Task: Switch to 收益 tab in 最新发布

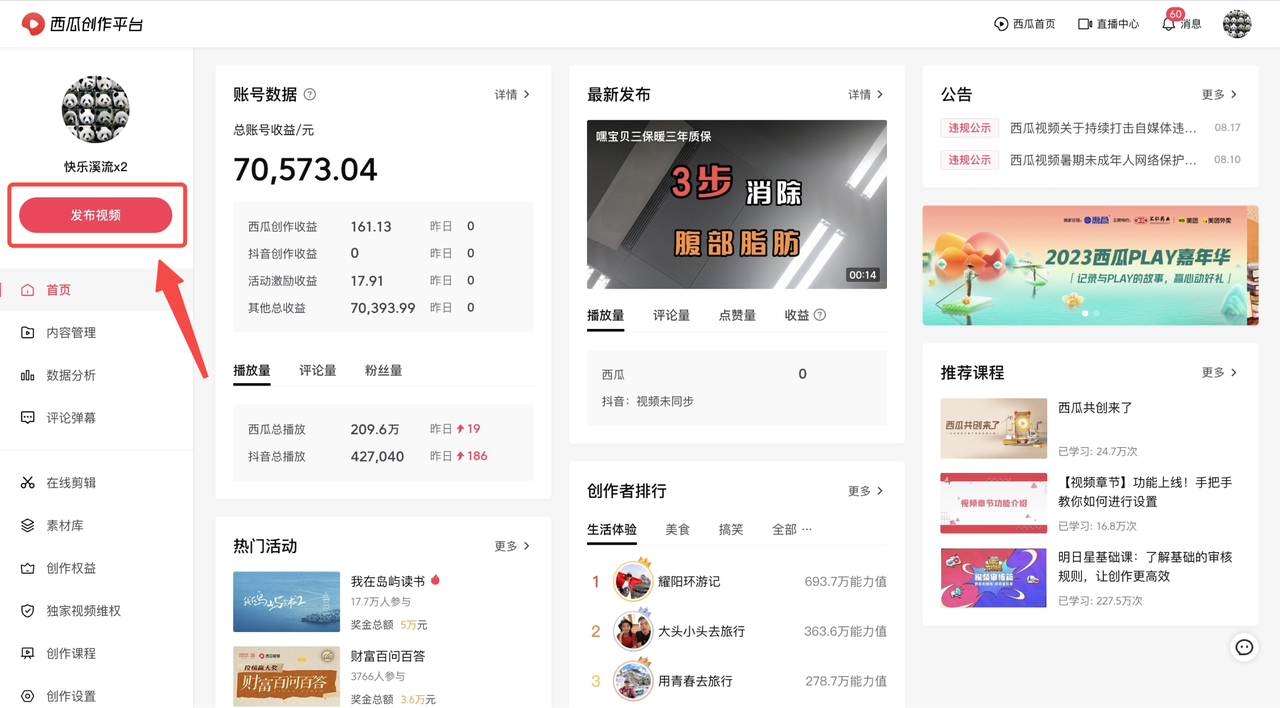Action: click(805, 315)
